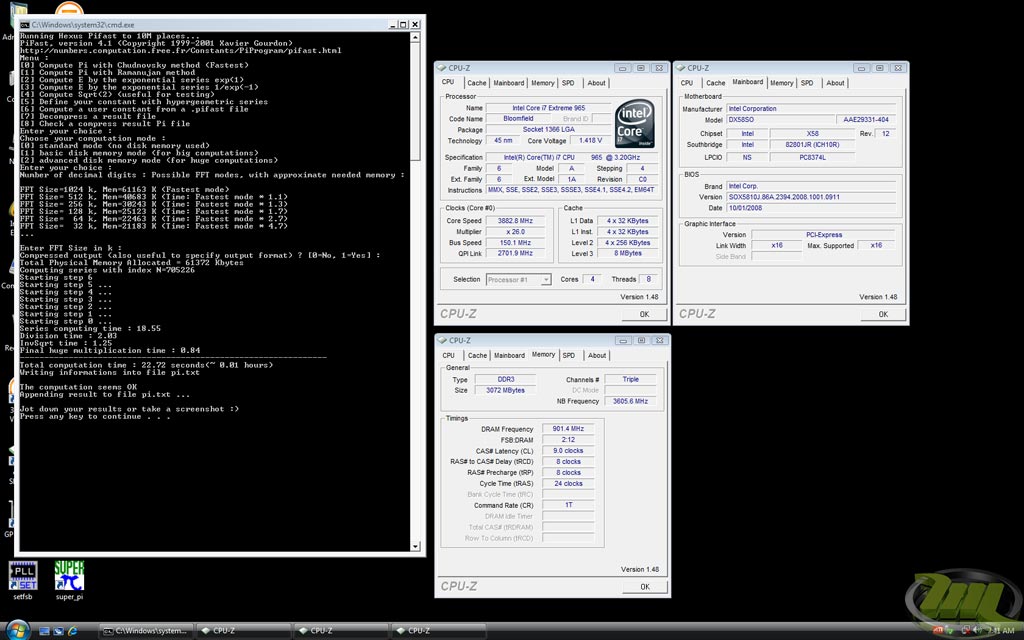
Task: Click OK in the CPU-Z processor window
Action: point(645,314)
